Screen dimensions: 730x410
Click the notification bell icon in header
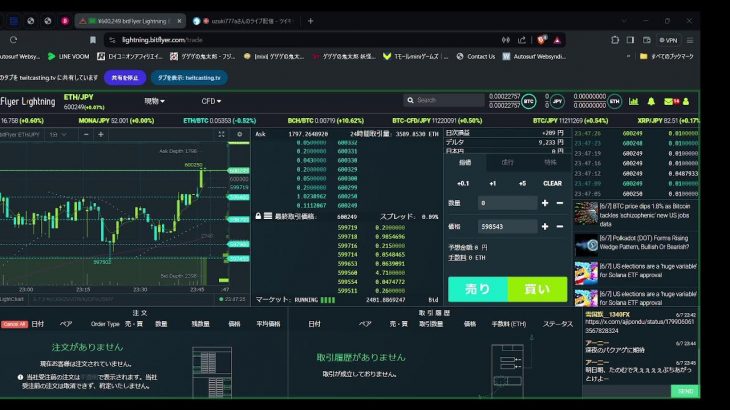651,101
